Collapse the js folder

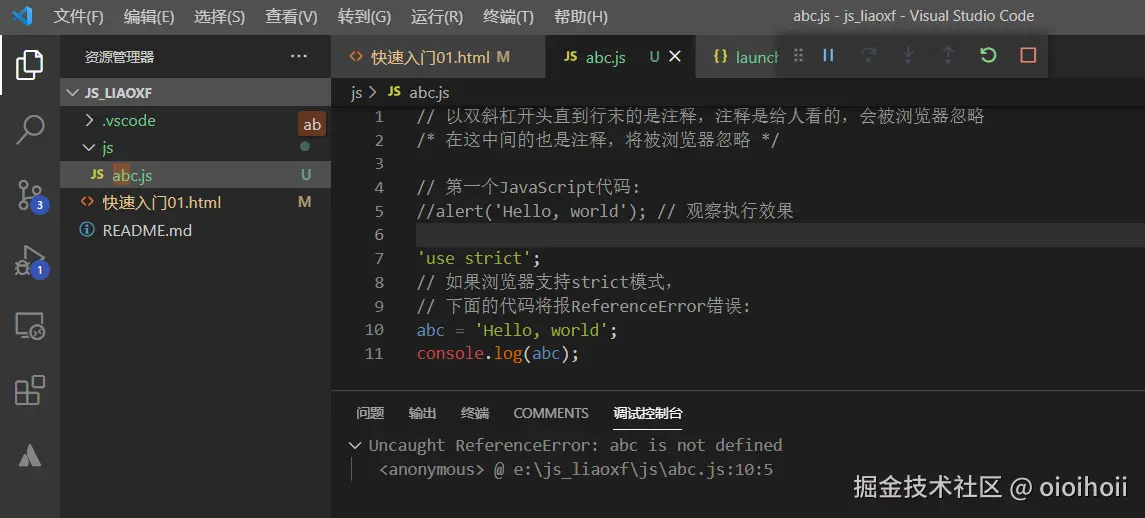[x=89, y=148]
